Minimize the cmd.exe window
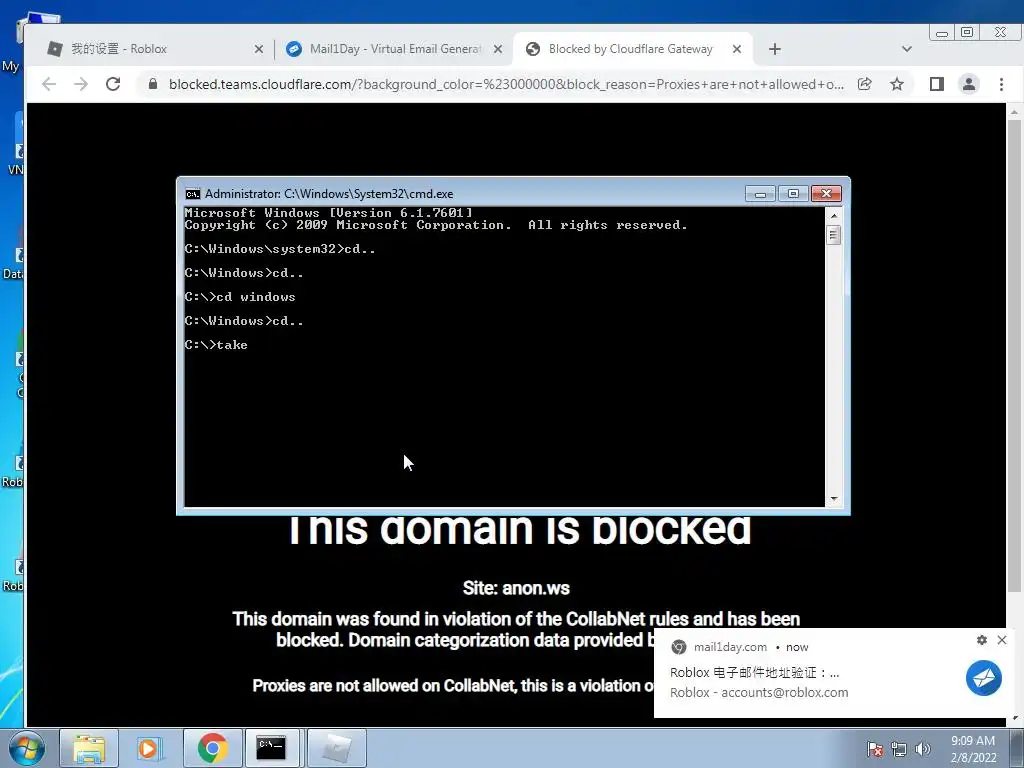 coord(760,194)
